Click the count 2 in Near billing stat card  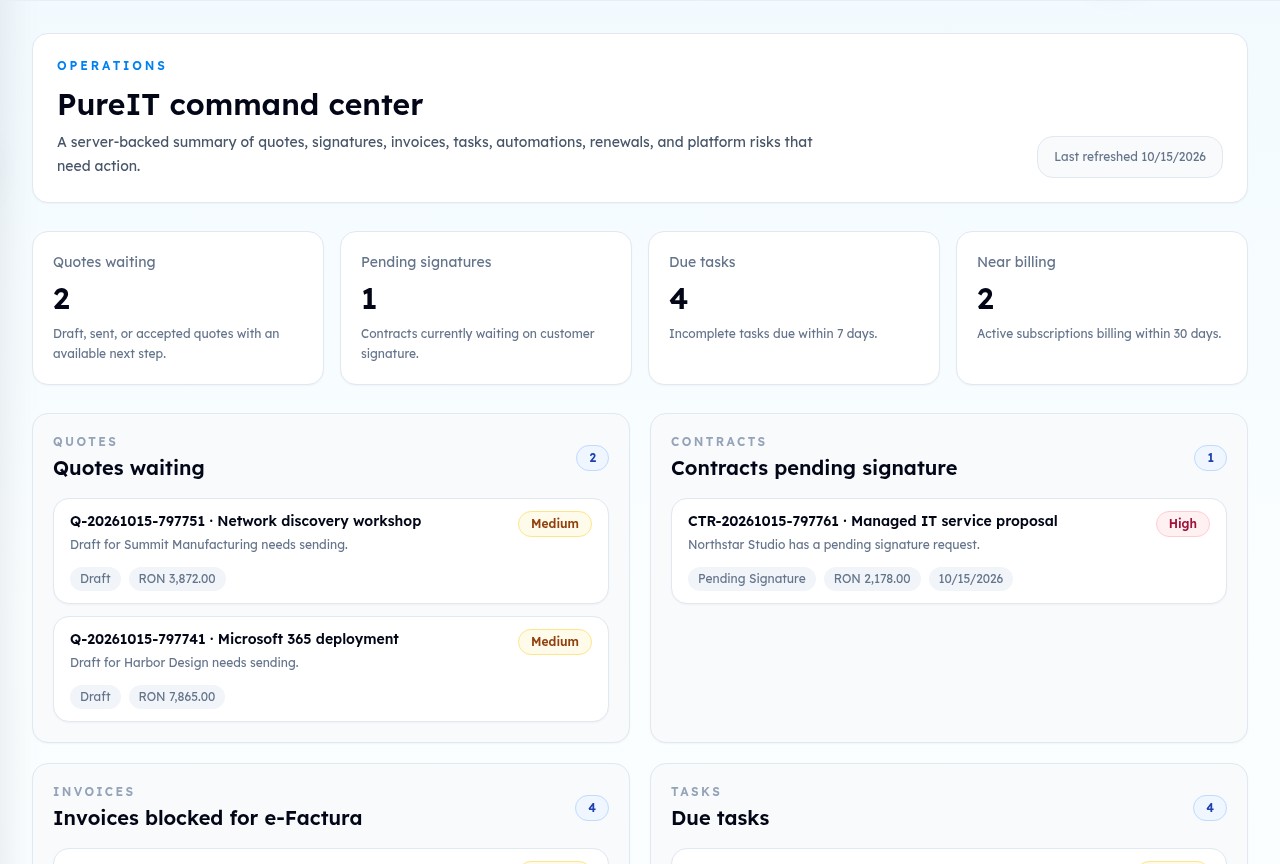tap(986, 299)
